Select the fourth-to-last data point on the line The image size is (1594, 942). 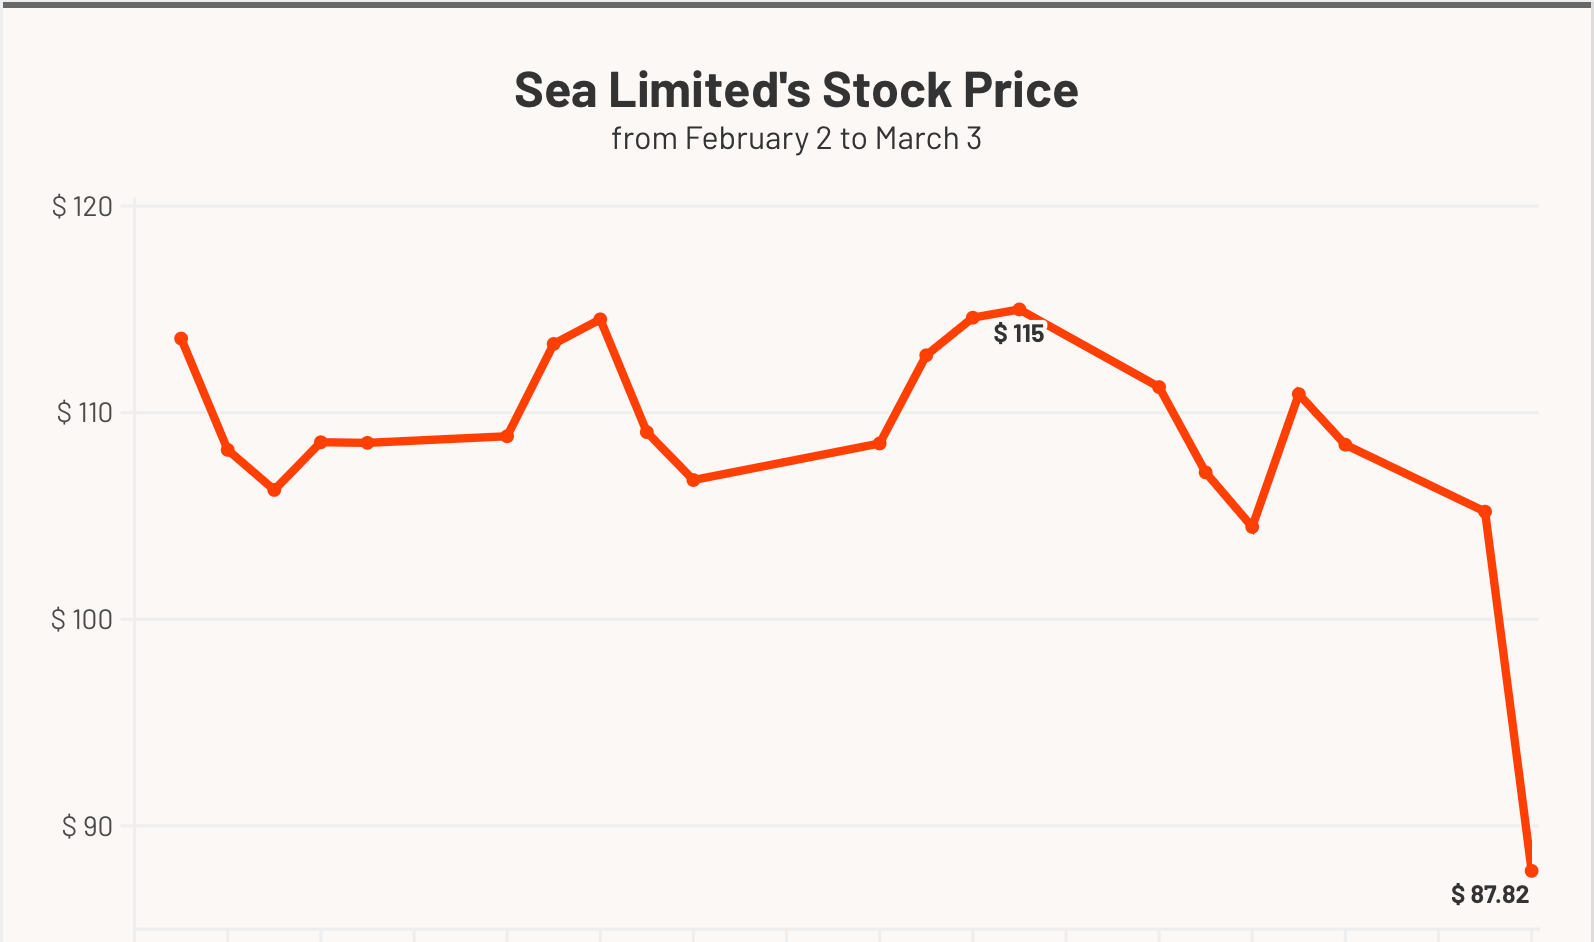tap(1298, 394)
